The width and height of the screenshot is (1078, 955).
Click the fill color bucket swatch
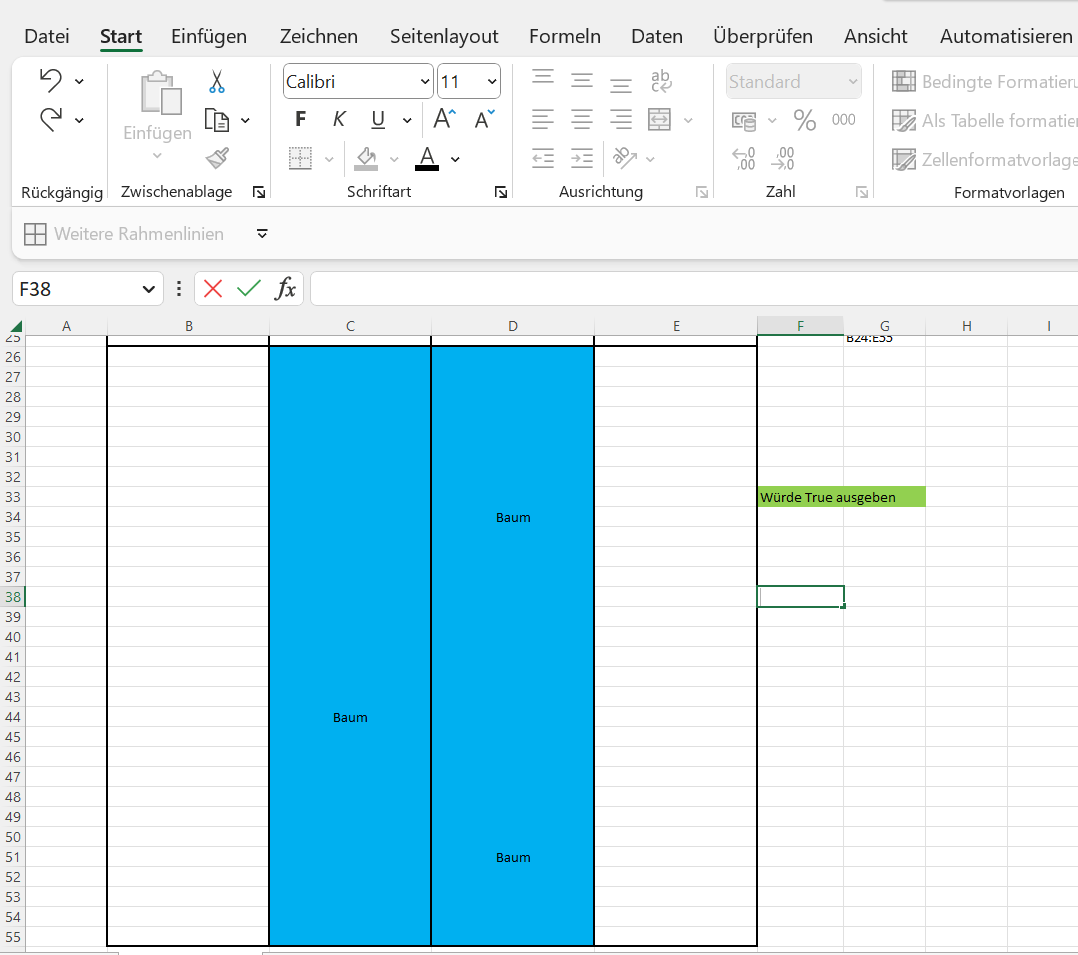[x=366, y=158]
